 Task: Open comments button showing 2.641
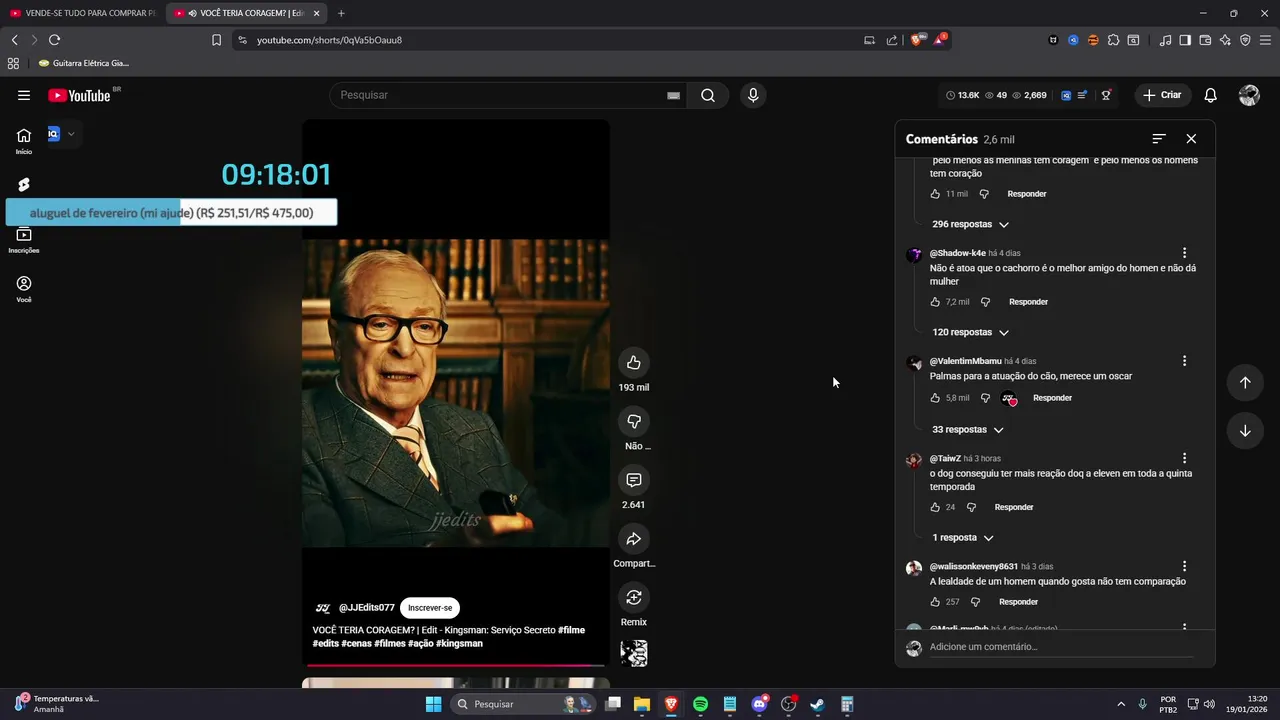click(x=634, y=480)
